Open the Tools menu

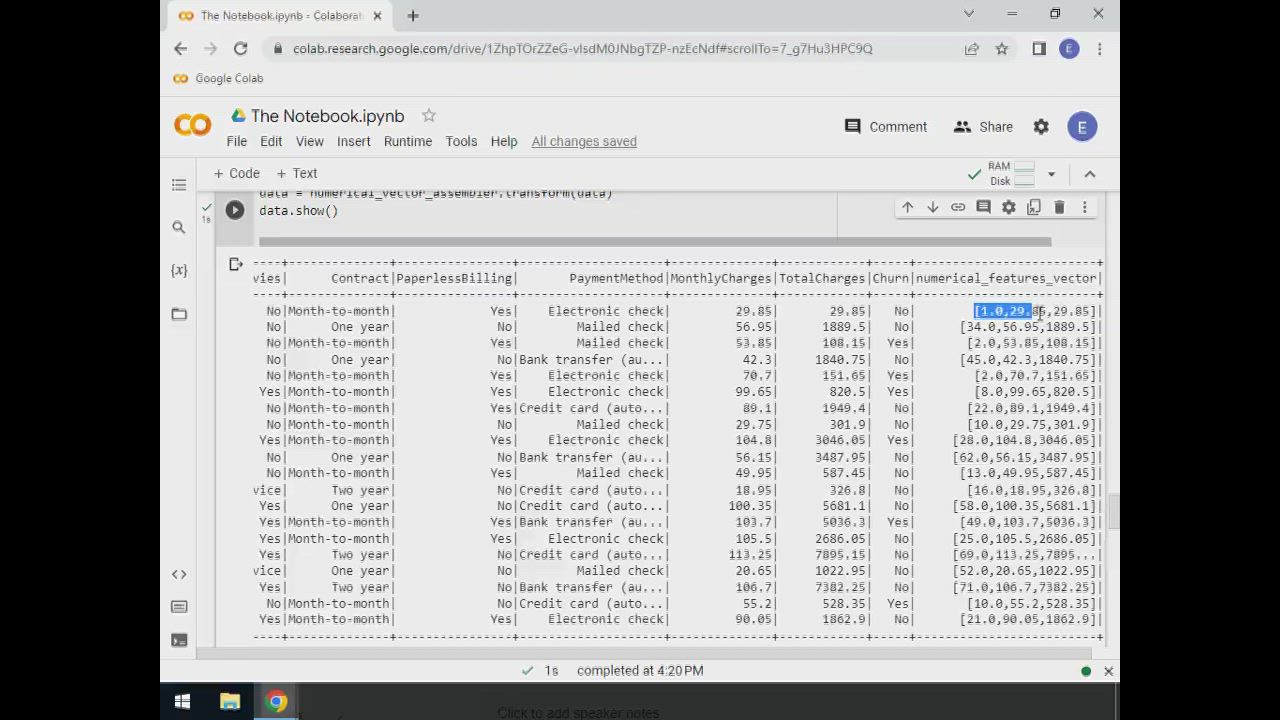pos(461,141)
